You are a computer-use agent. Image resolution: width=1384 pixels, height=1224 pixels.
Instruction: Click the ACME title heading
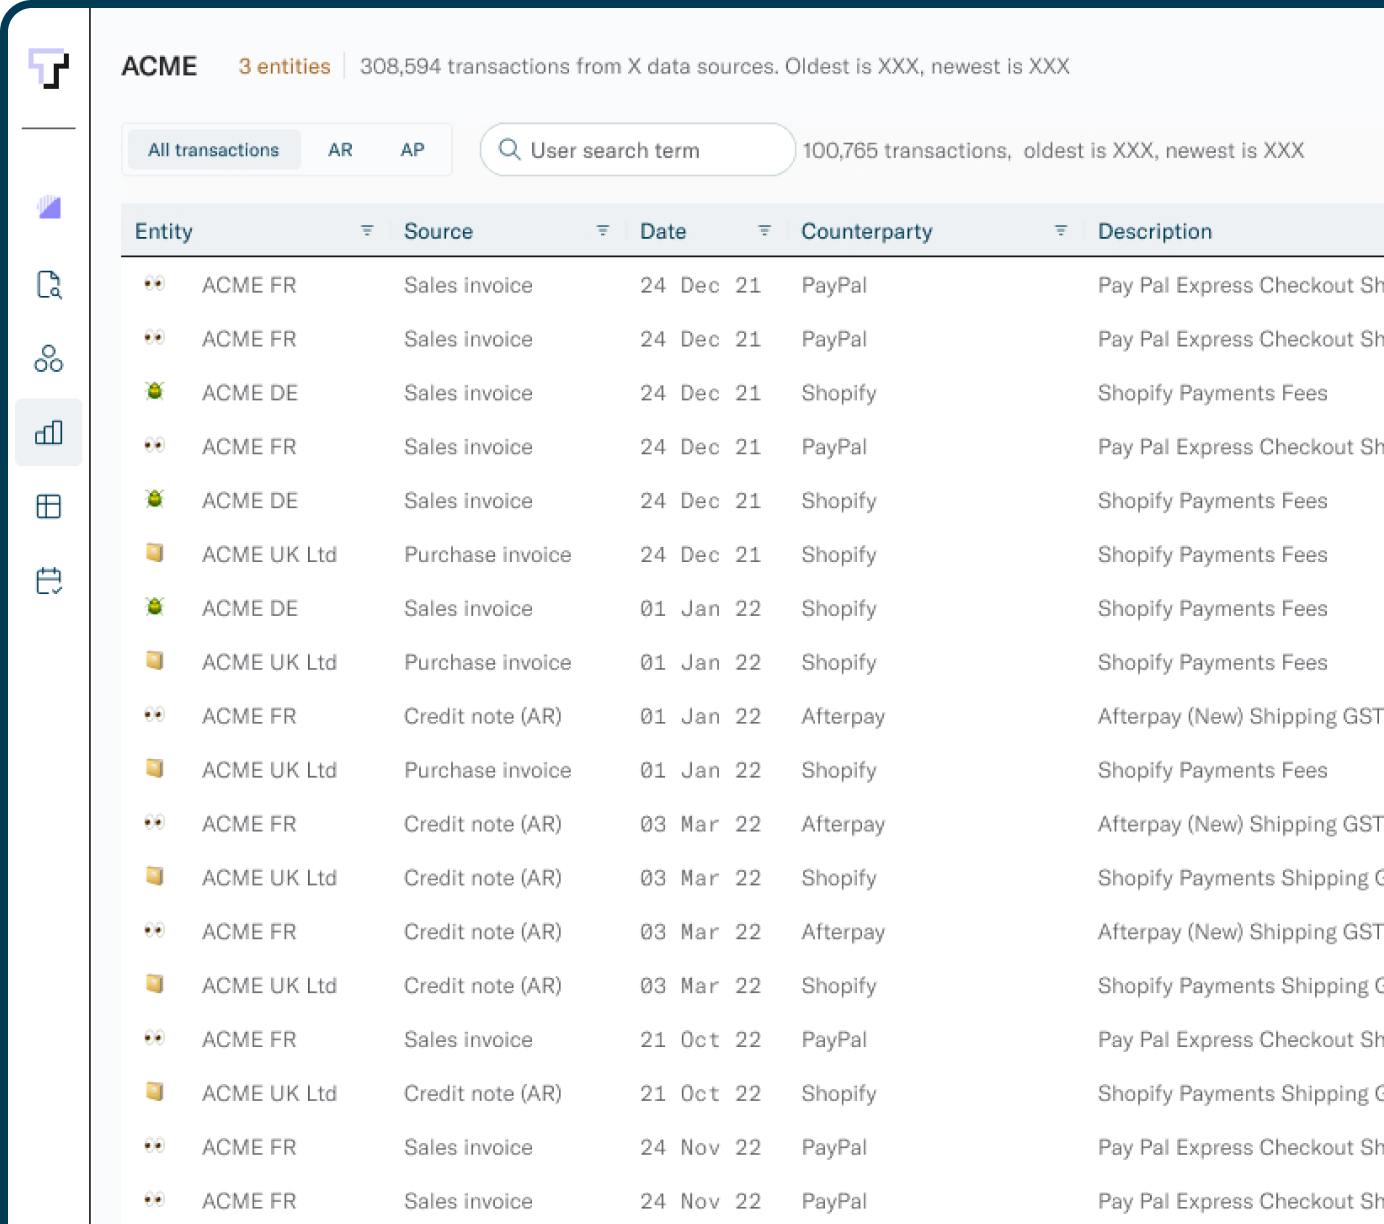[159, 66]
